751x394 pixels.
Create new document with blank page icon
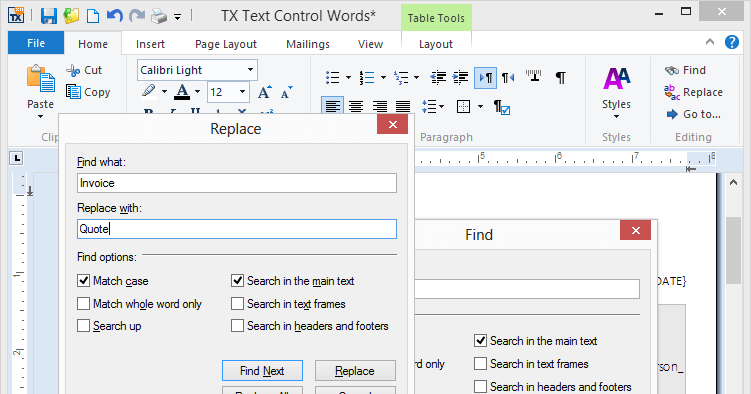pyautogui.click(x=93, y=16)
